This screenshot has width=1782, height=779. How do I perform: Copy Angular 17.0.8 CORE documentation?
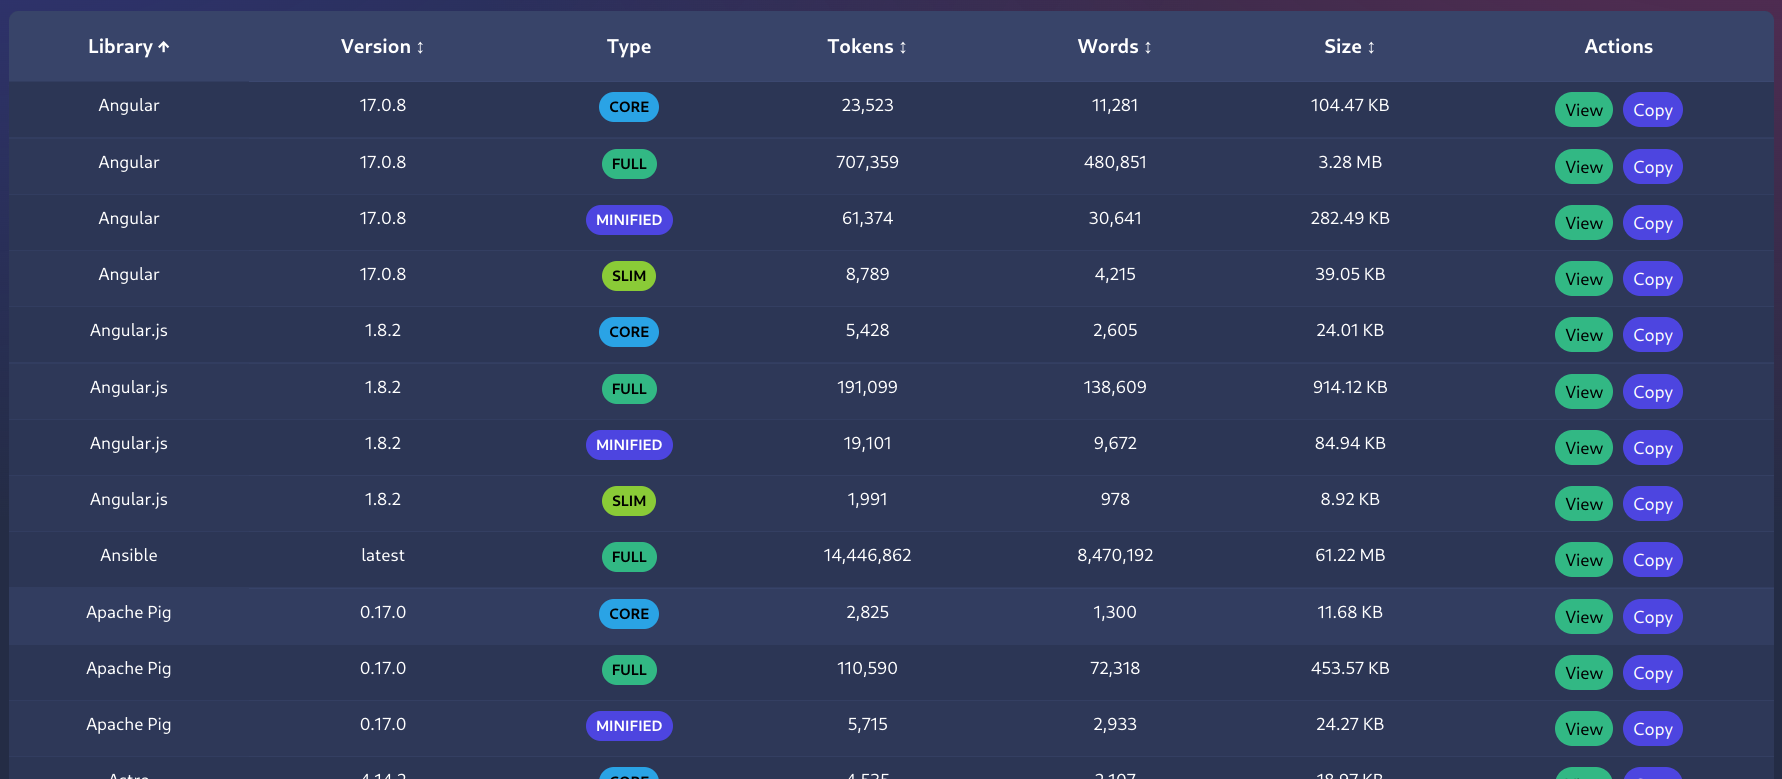tap(1653, 110)
